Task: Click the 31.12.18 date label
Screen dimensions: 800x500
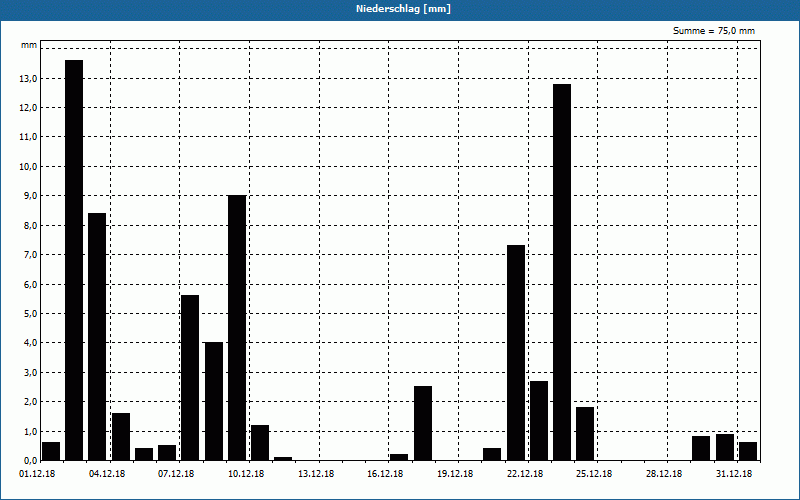Action: point(734,474)
